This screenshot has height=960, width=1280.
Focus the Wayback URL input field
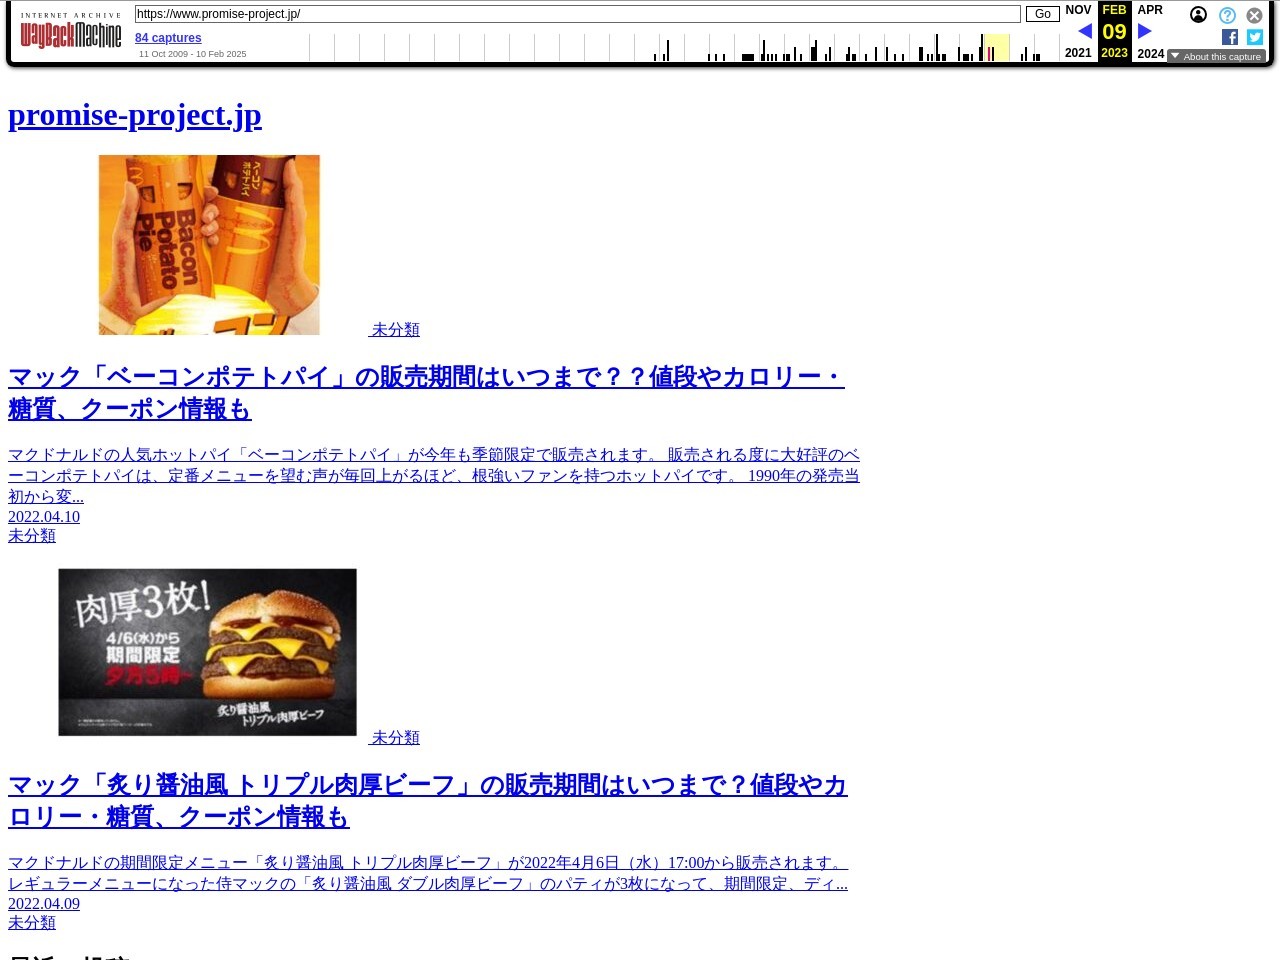point(577,14)
